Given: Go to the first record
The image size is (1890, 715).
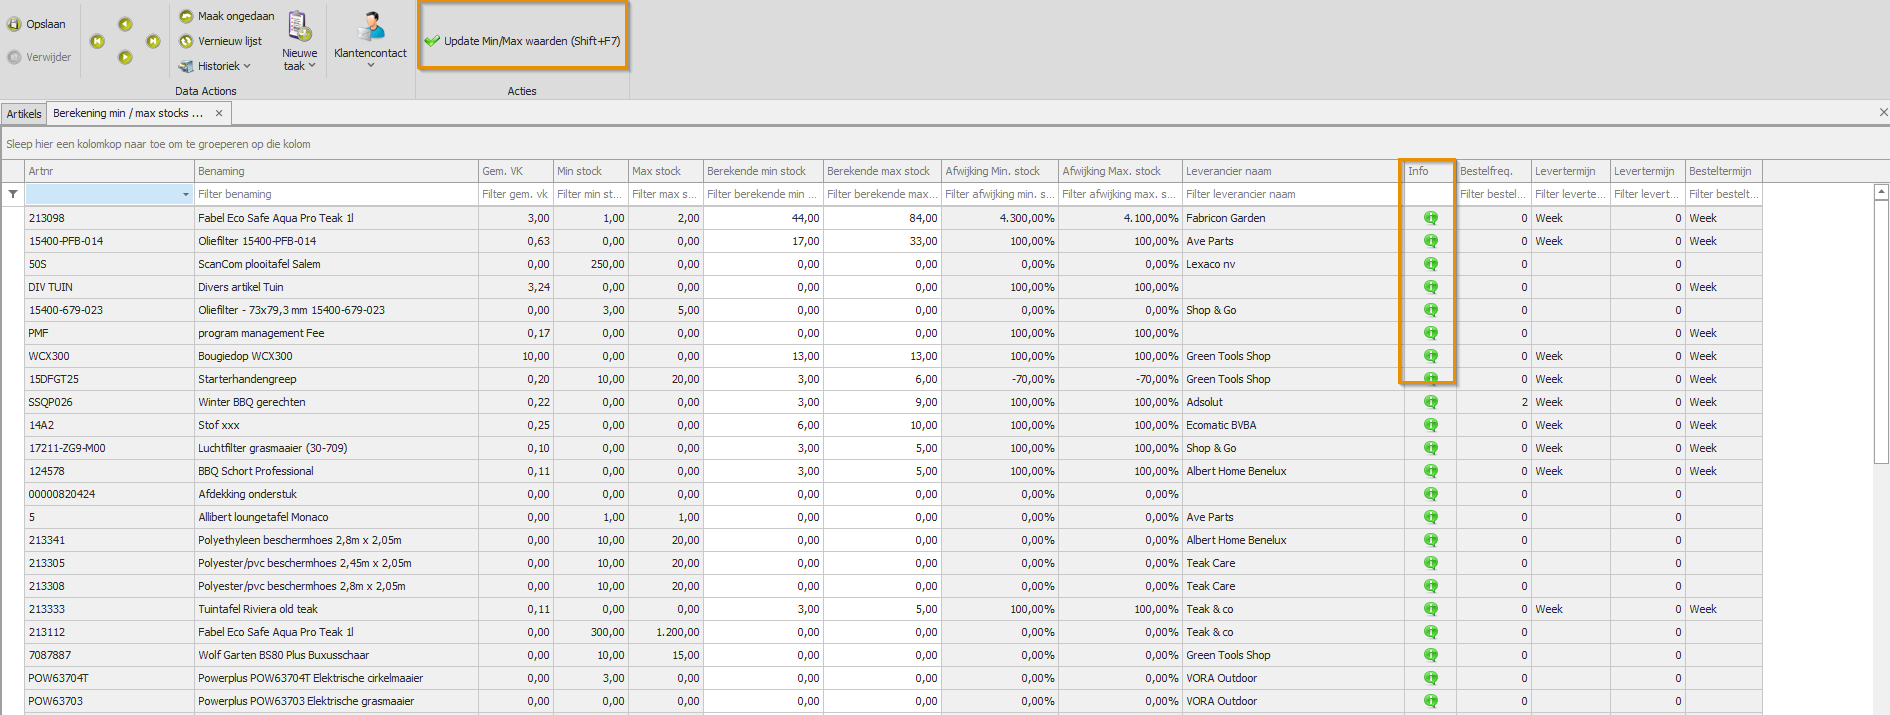Looking at the screenshot, I should [97, 41].
